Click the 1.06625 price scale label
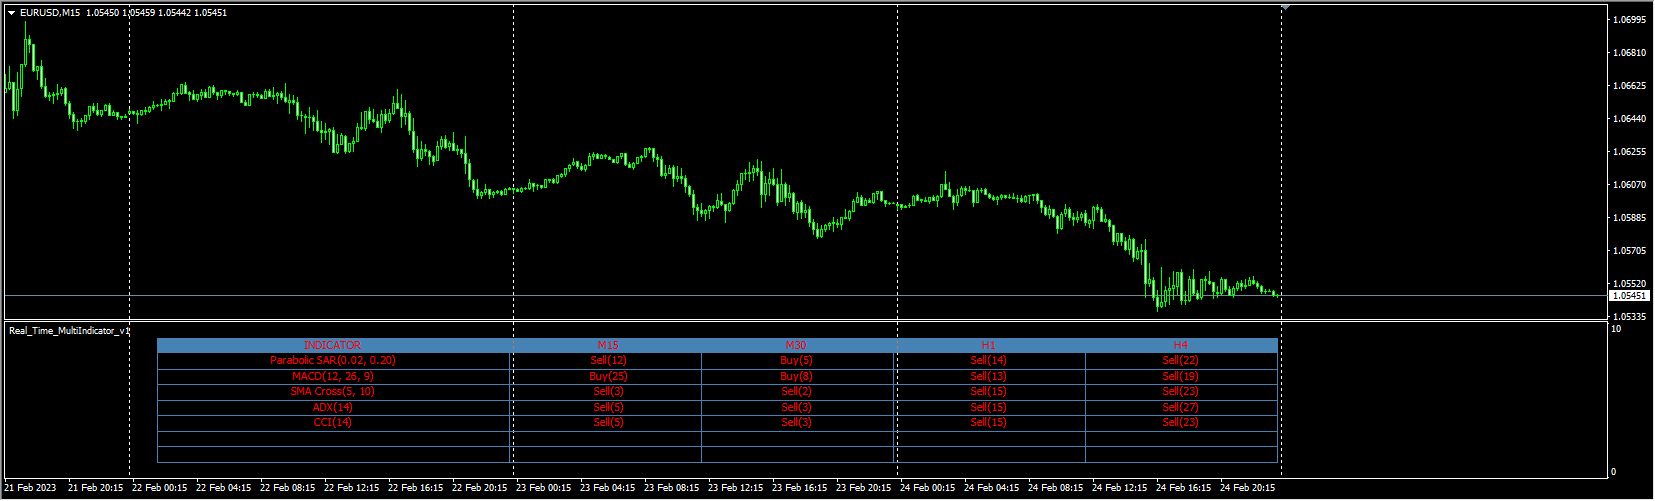Viewport: 1655px width, 501px height. [1630, 85]
